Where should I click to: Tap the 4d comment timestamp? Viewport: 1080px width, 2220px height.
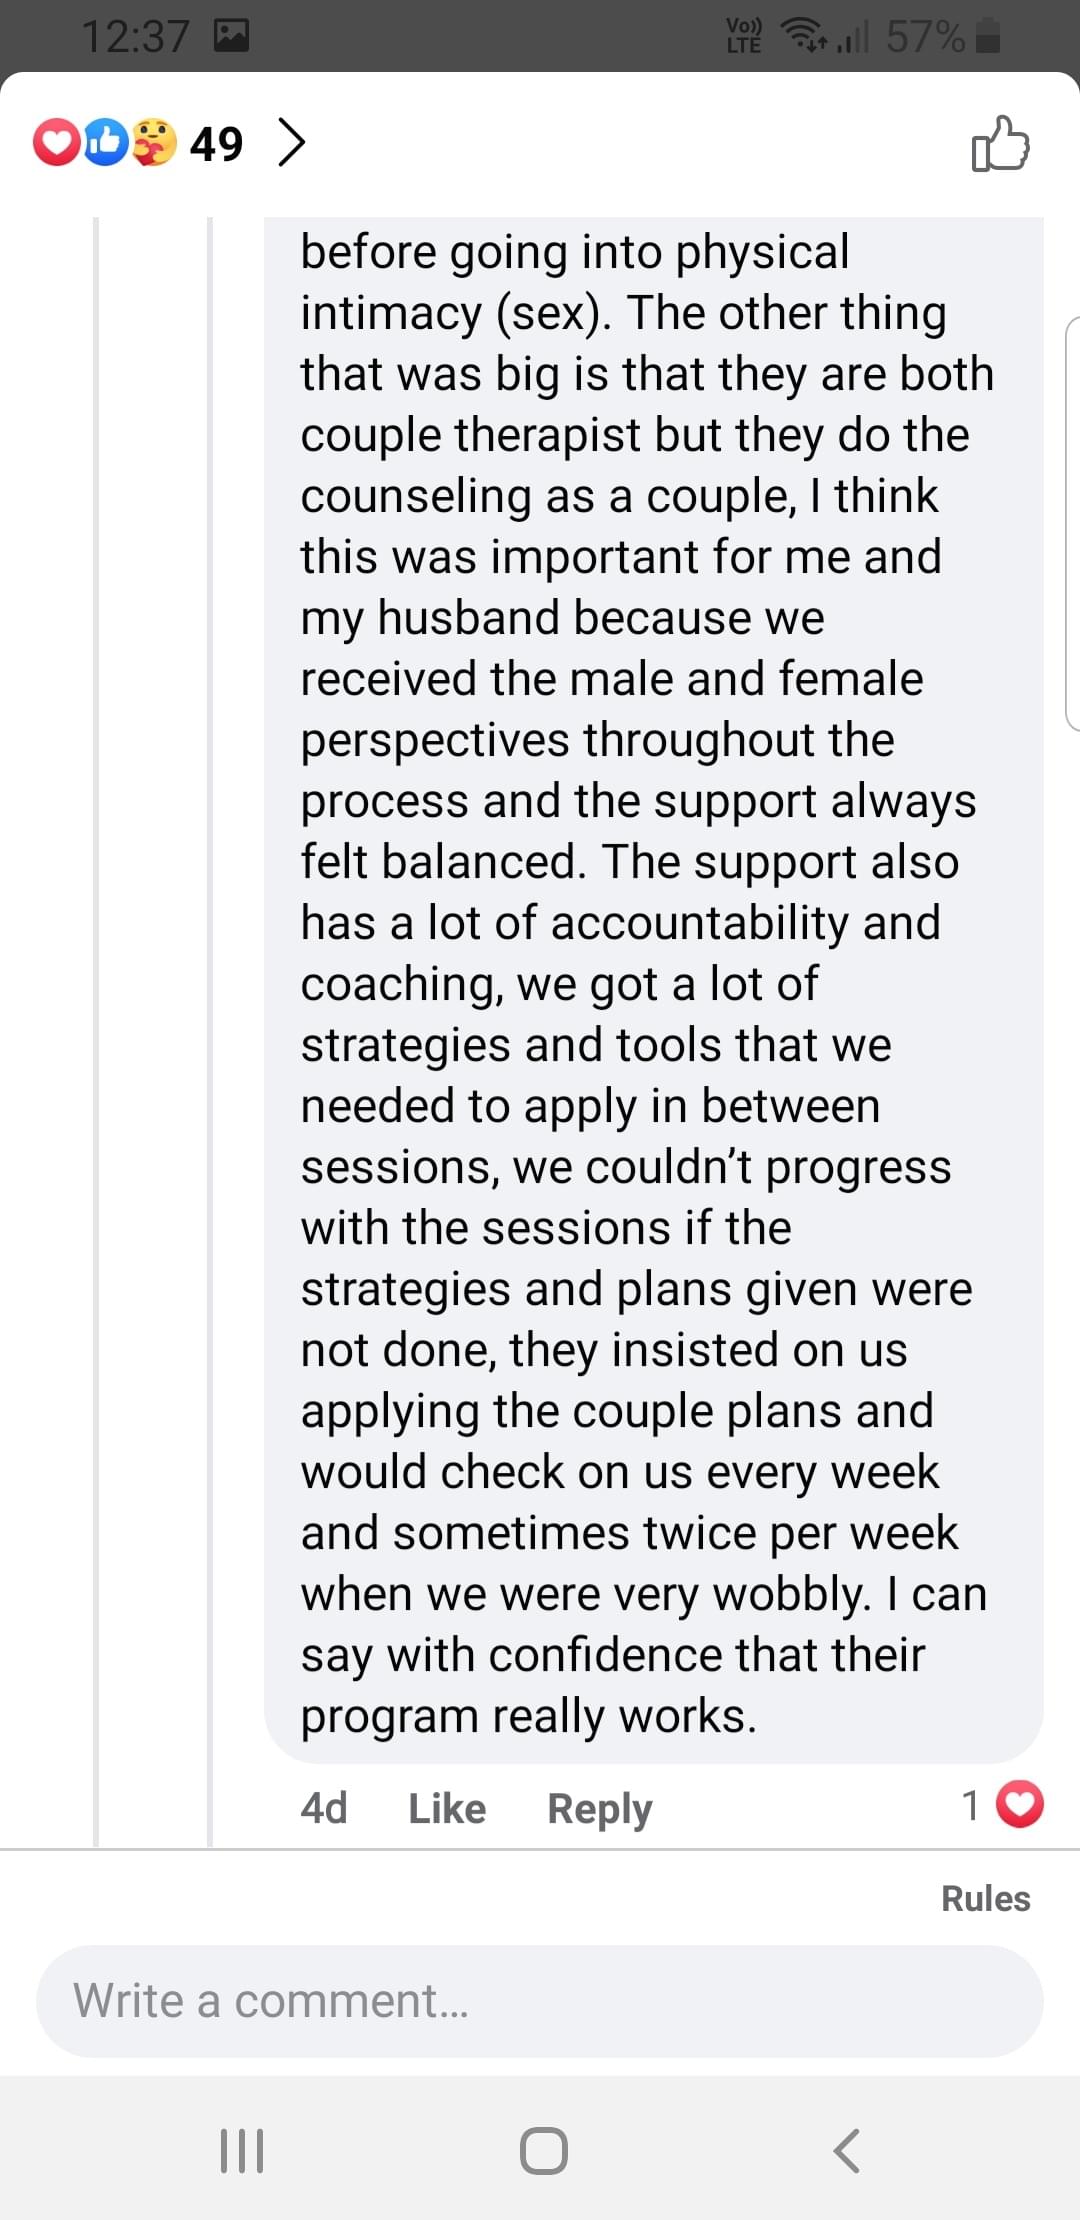(324, 1808)
